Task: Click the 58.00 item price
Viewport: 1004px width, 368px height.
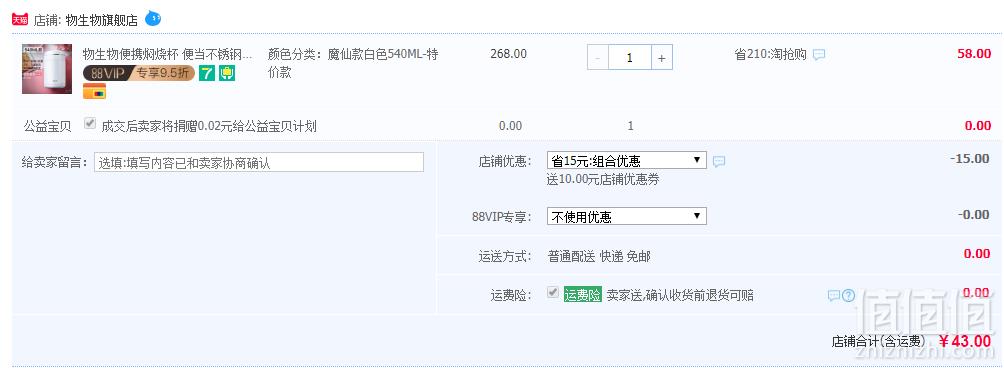Action: click(974, 54)
